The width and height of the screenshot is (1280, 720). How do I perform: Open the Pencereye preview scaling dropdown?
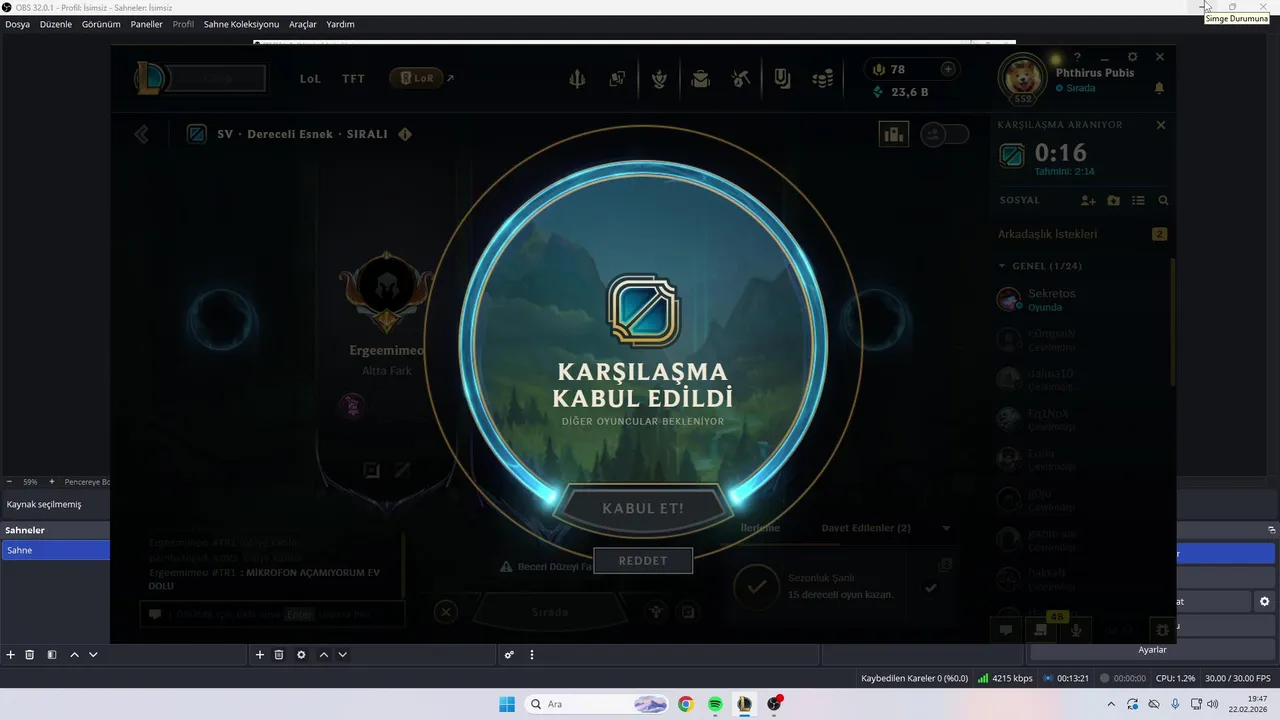click(x=87, y=482)
